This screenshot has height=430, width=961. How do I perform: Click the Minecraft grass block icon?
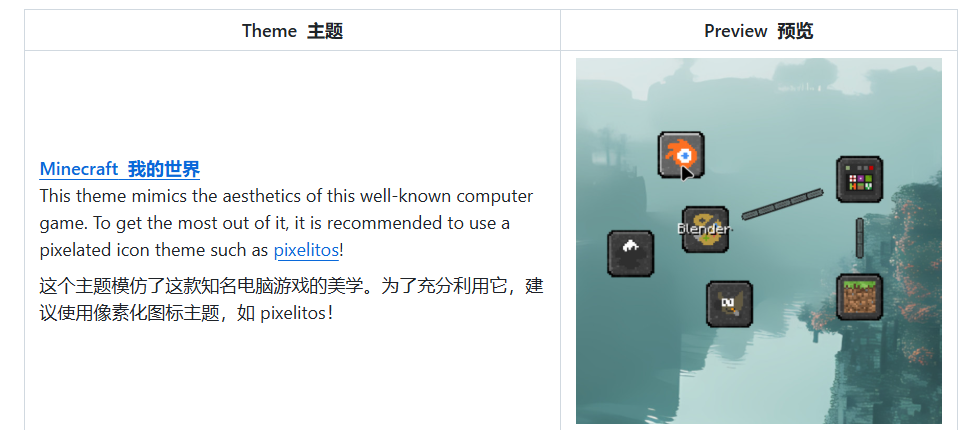[860, 297]
